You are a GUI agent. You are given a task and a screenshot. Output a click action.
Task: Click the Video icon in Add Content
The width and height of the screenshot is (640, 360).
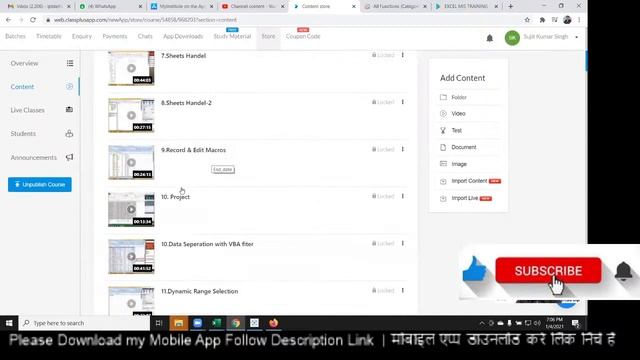click(443, 113)
